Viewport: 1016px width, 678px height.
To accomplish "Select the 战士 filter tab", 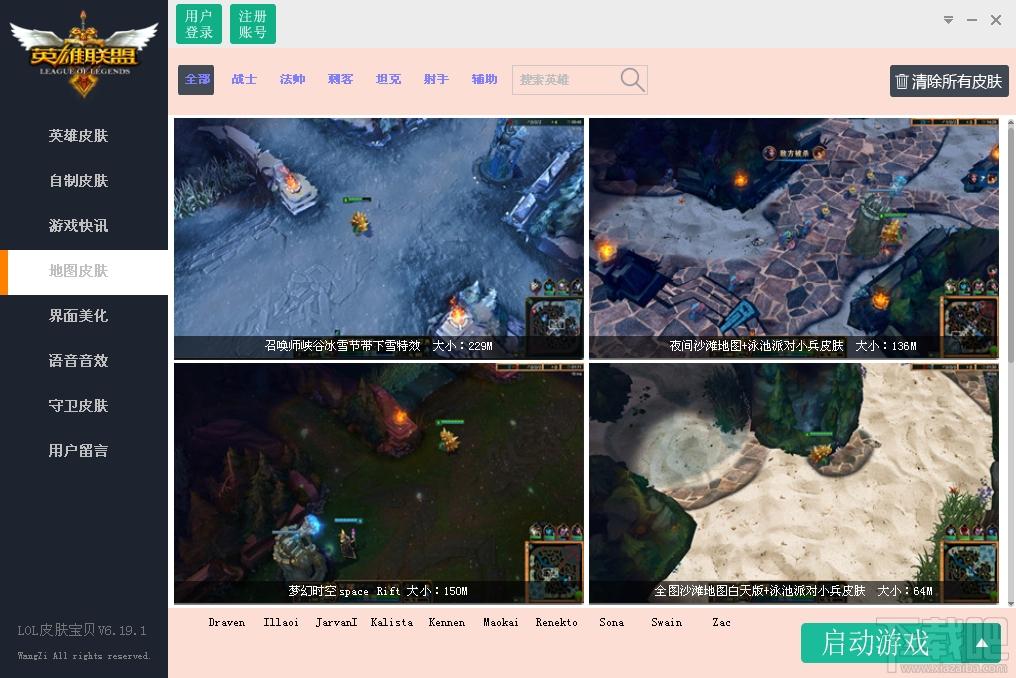I will [x=244, y=79].
